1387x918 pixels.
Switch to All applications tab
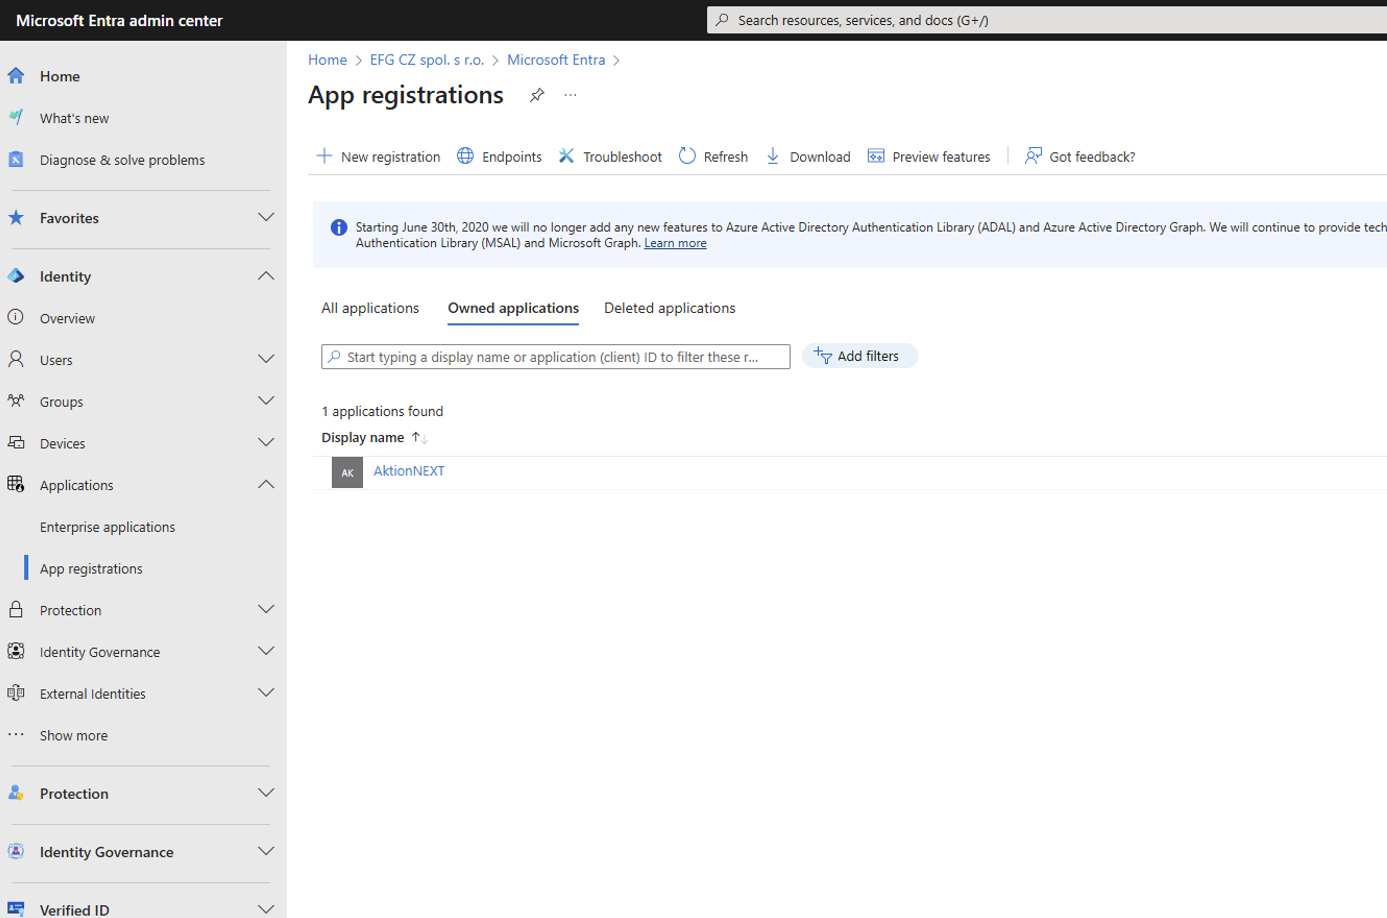[x=370, y=308]
